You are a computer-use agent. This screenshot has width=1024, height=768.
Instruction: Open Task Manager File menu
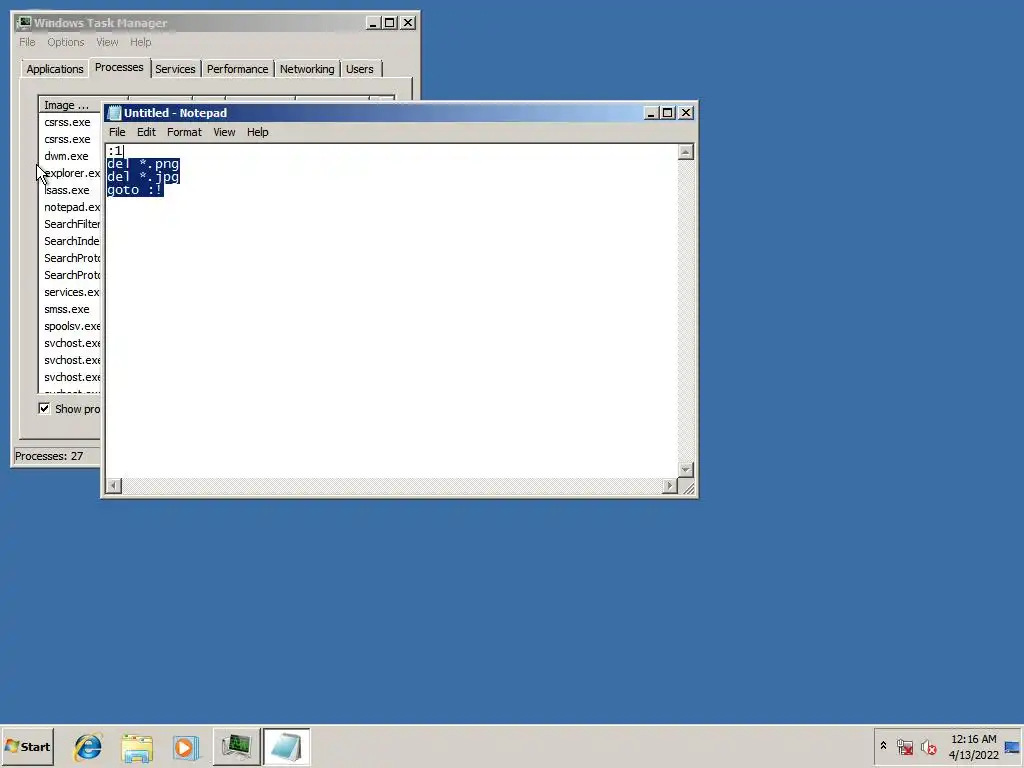27,42
